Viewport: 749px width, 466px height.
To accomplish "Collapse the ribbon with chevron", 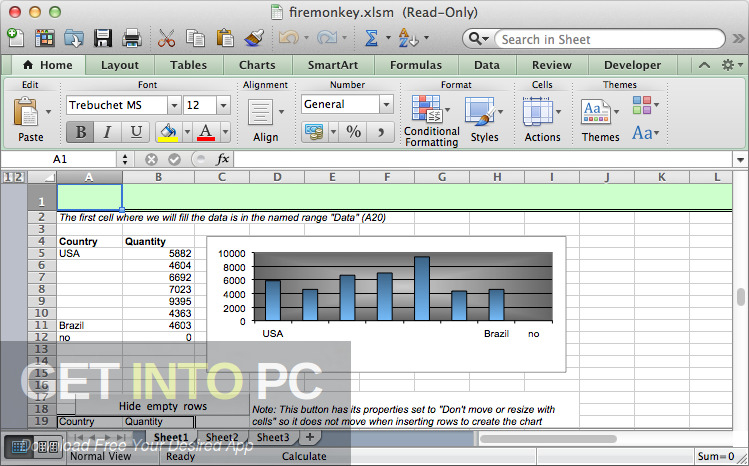I will (x=704, y=65).
